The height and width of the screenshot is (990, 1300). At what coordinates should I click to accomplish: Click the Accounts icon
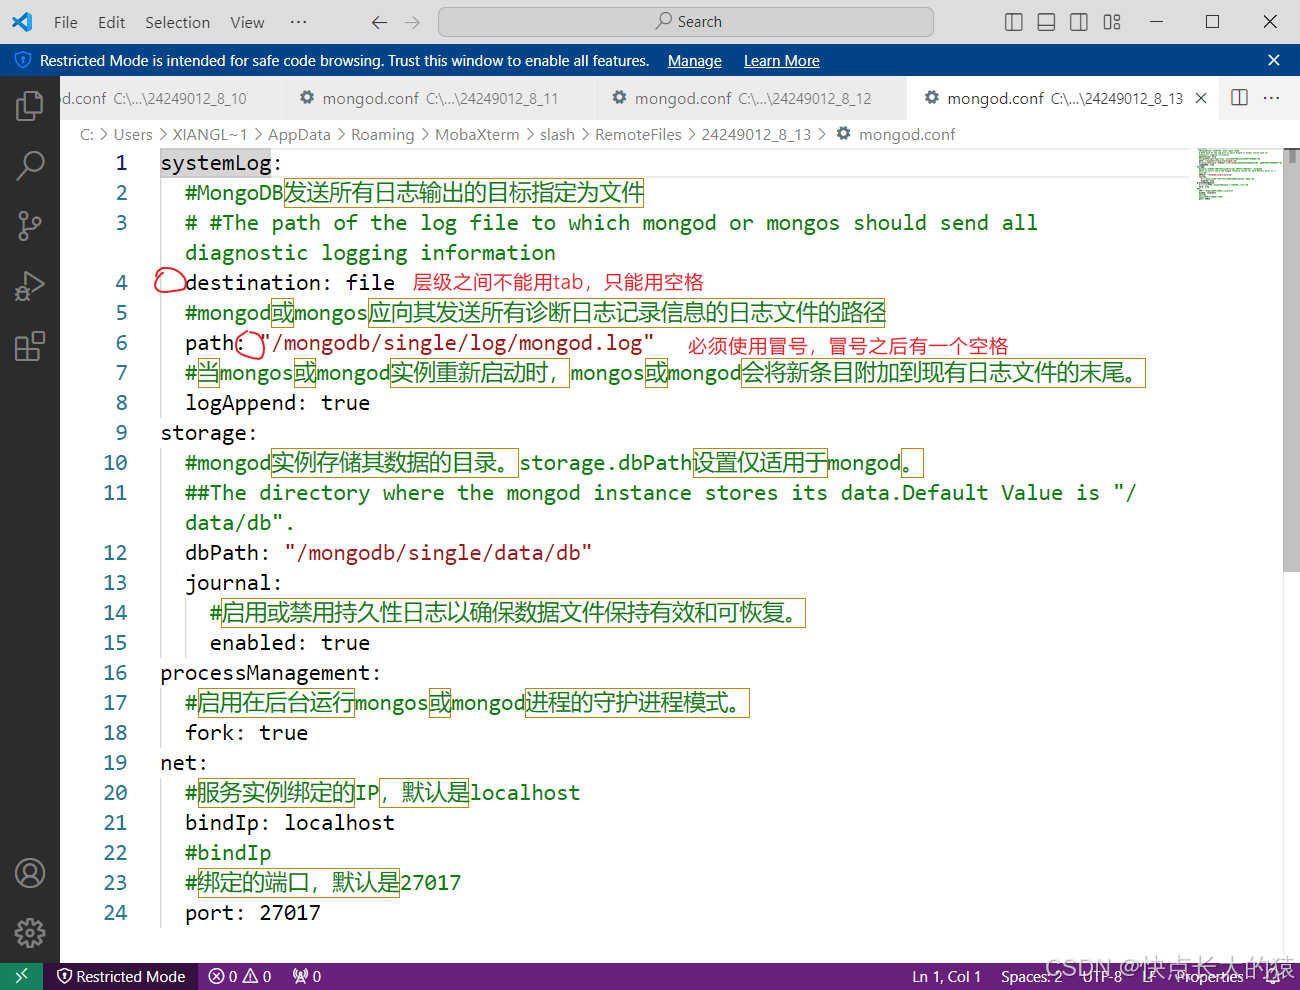pos(30,873)
